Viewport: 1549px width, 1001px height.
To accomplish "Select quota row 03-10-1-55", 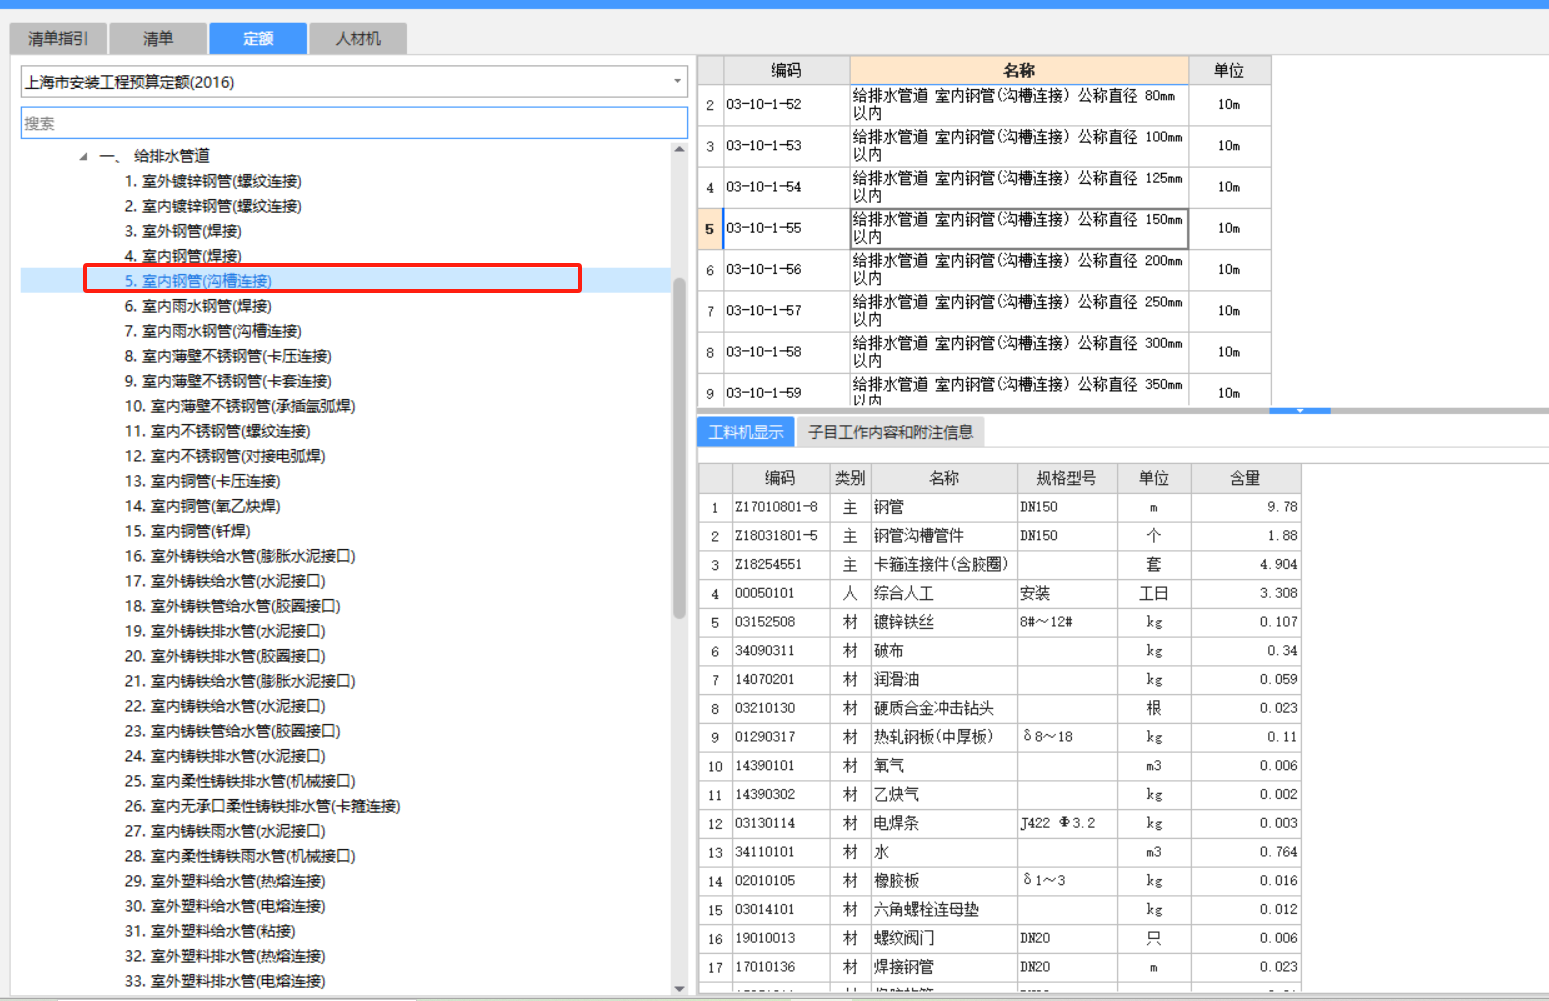I will (984, 228).
